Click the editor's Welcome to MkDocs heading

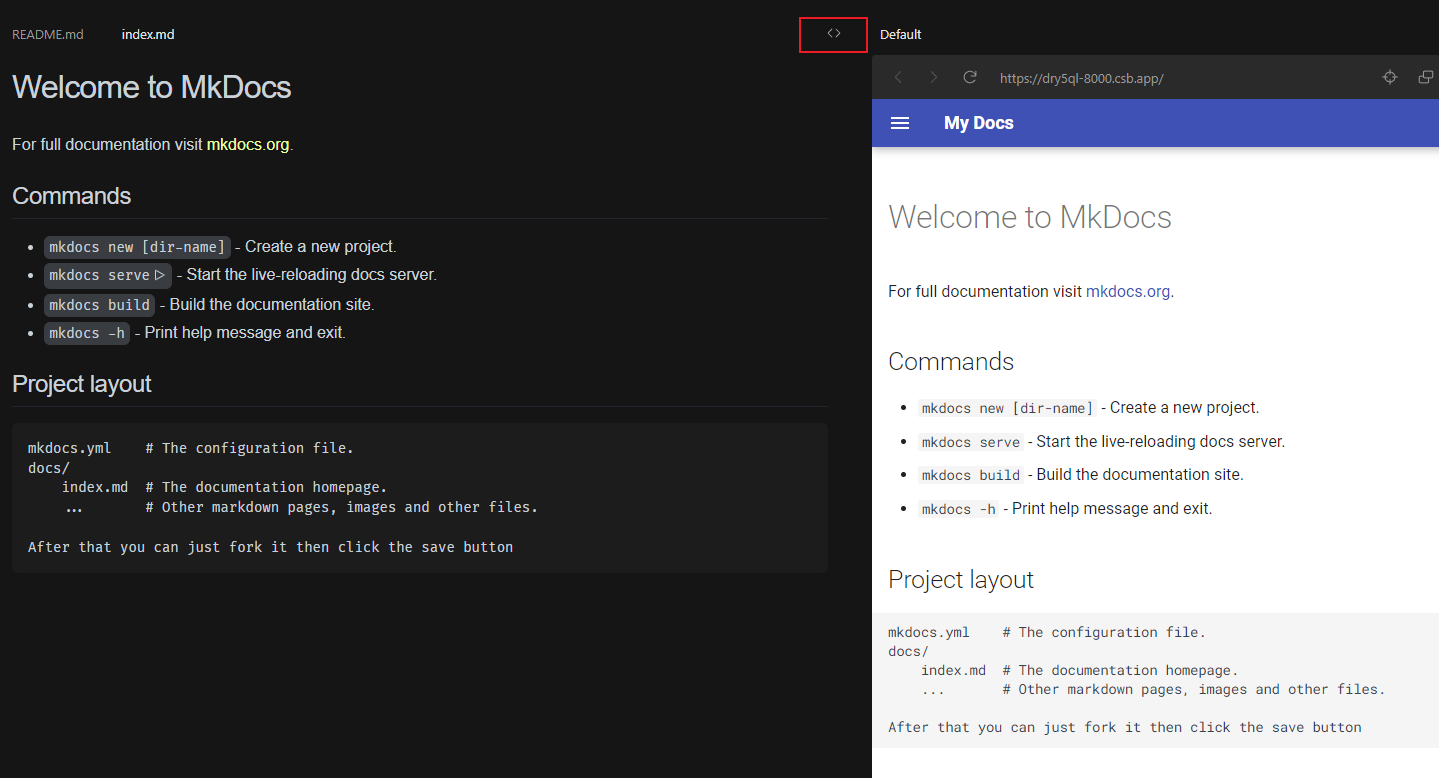coord(152,87)
